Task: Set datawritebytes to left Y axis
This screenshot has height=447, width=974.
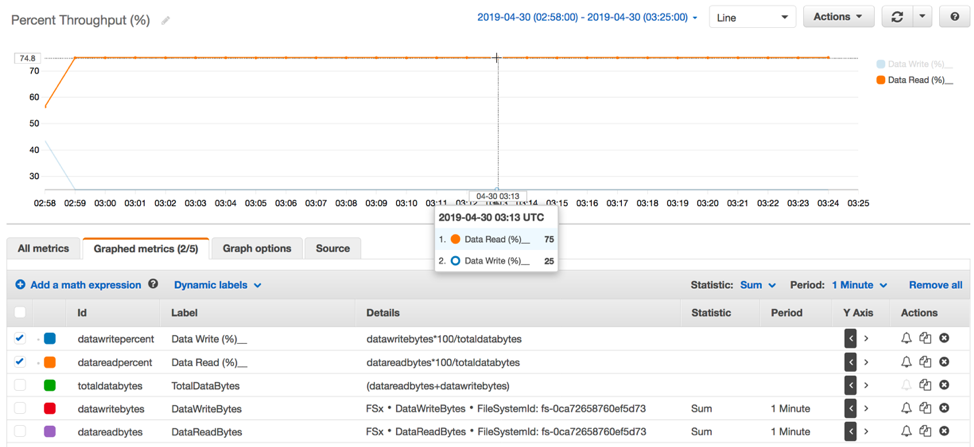Action: click(x=850, y=409)
